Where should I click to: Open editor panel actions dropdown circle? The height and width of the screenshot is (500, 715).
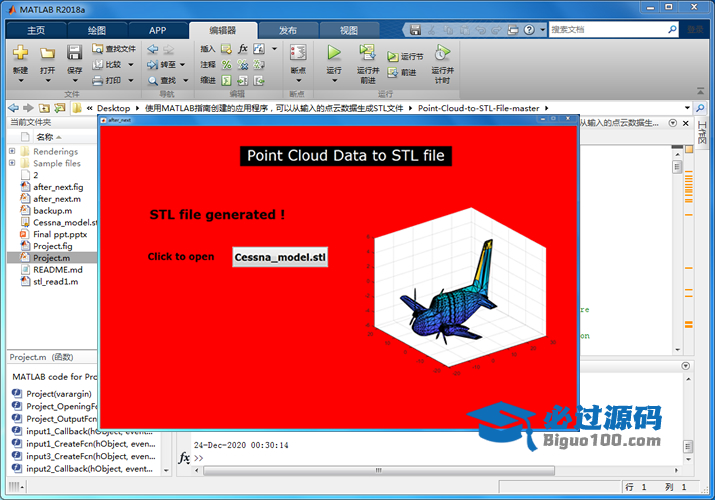point(673,123)
